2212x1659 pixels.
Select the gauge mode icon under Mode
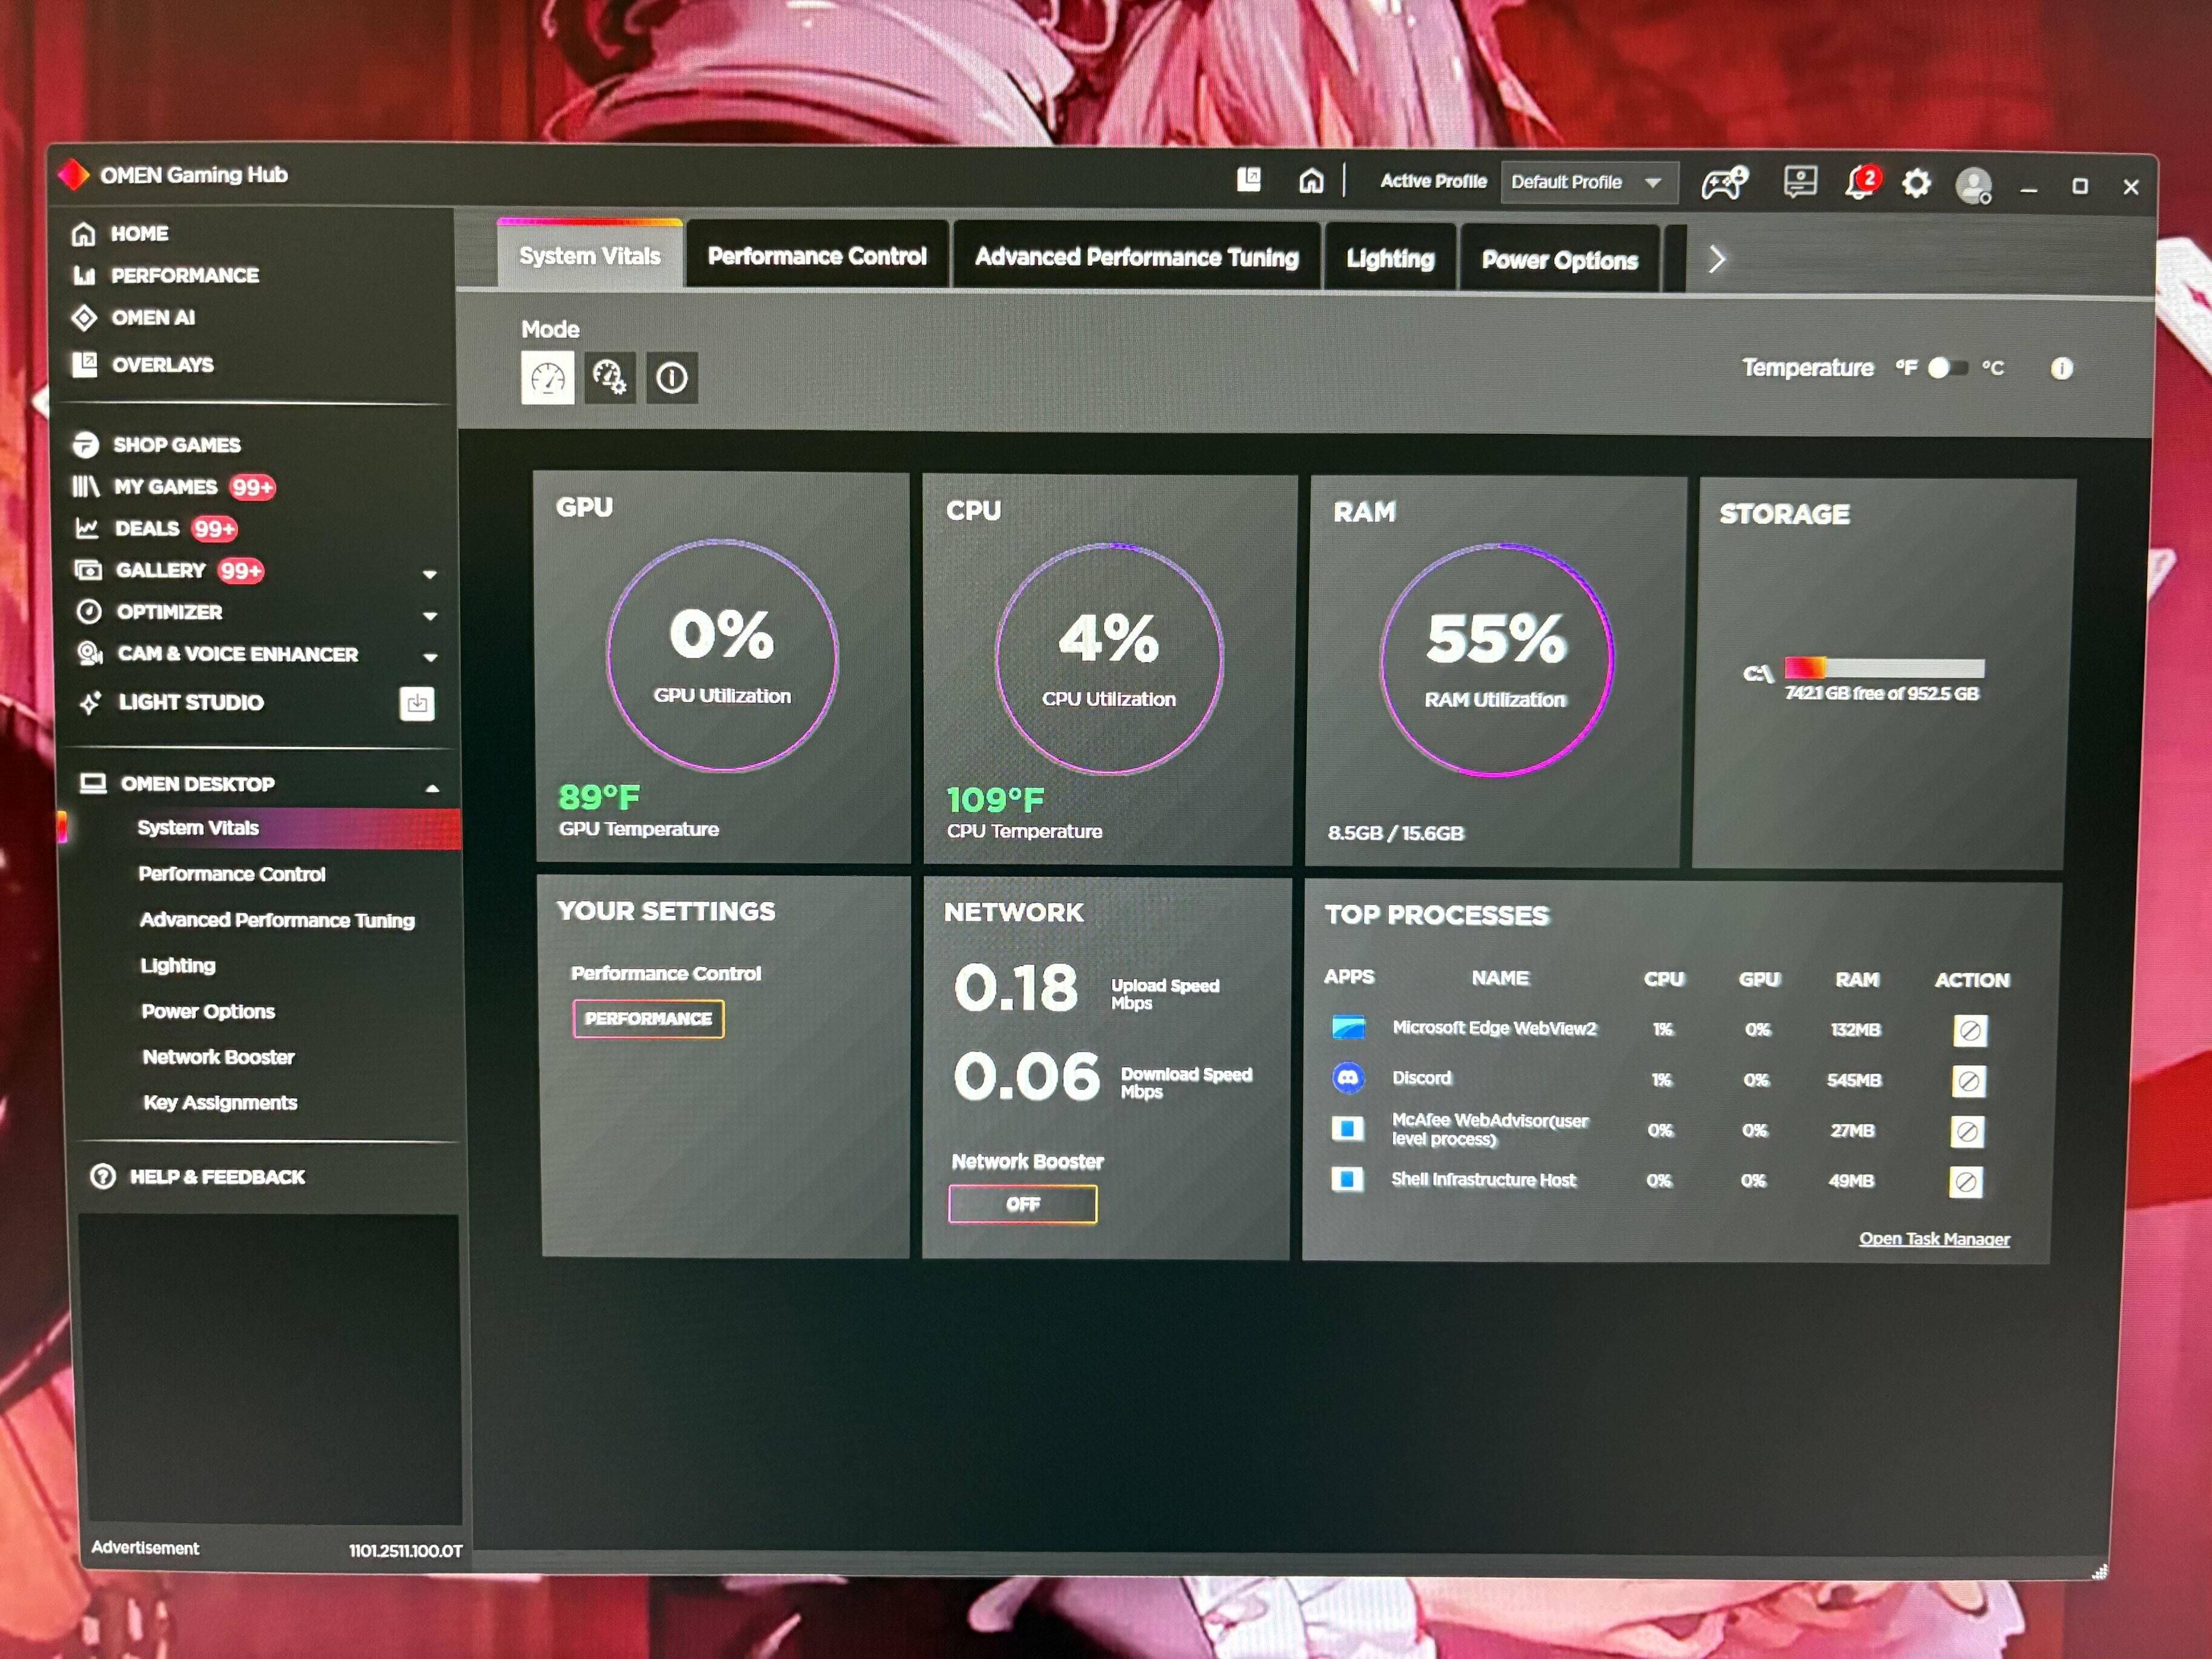(x=548, y=377)
